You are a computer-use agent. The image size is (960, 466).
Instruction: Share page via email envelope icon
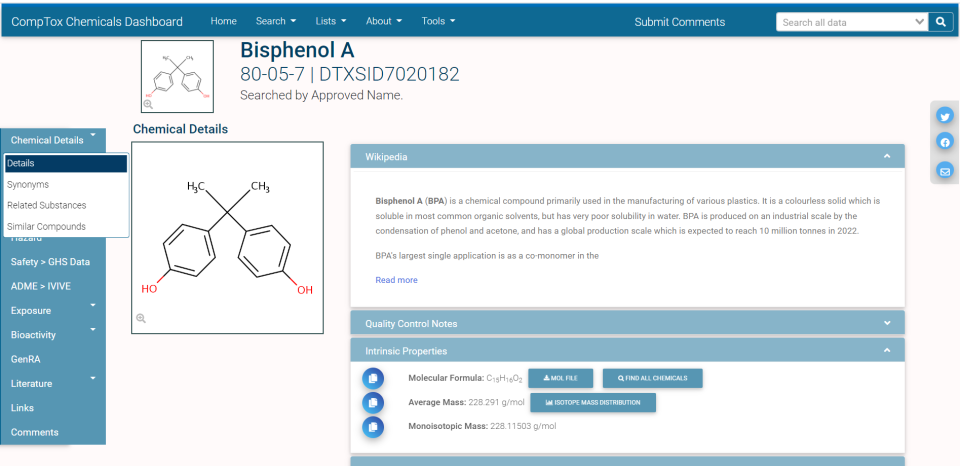coord(944,171)
